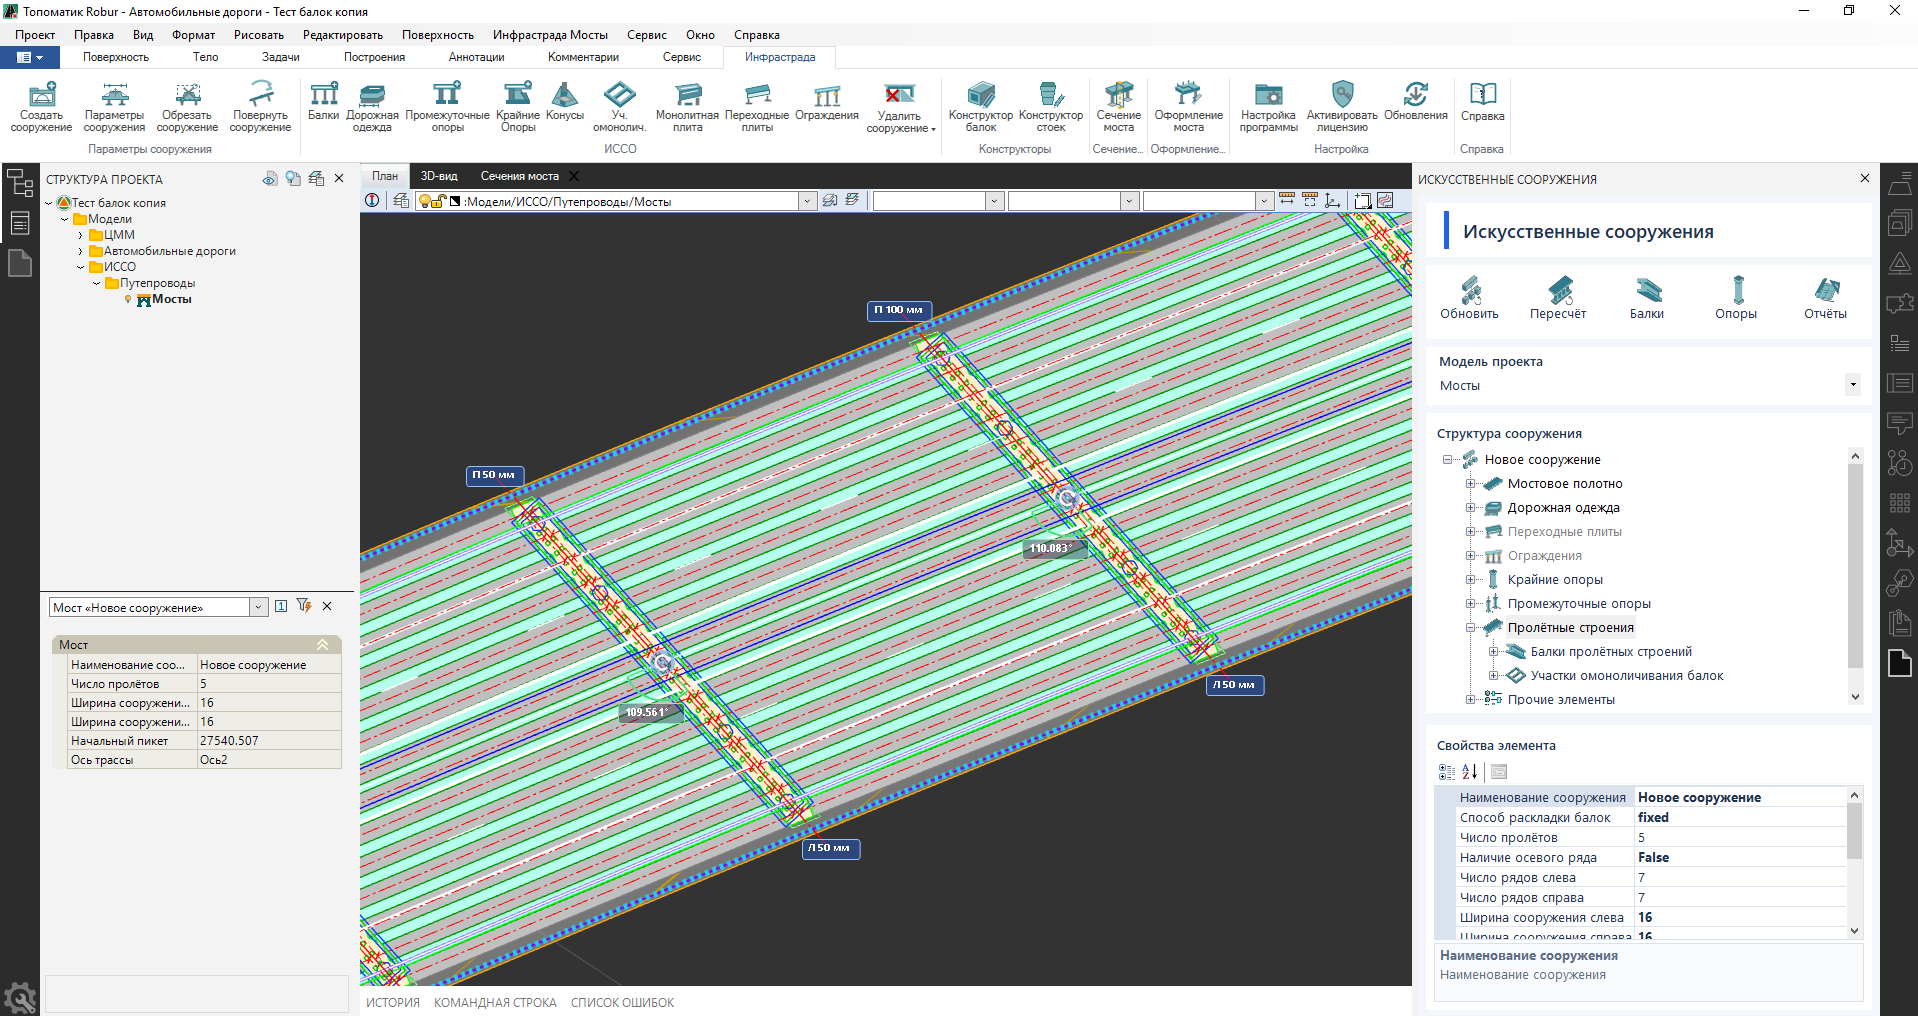Toggle filter icon beside Мост combo box
Screen dimensions: 1918x1016
click(304, 606)
